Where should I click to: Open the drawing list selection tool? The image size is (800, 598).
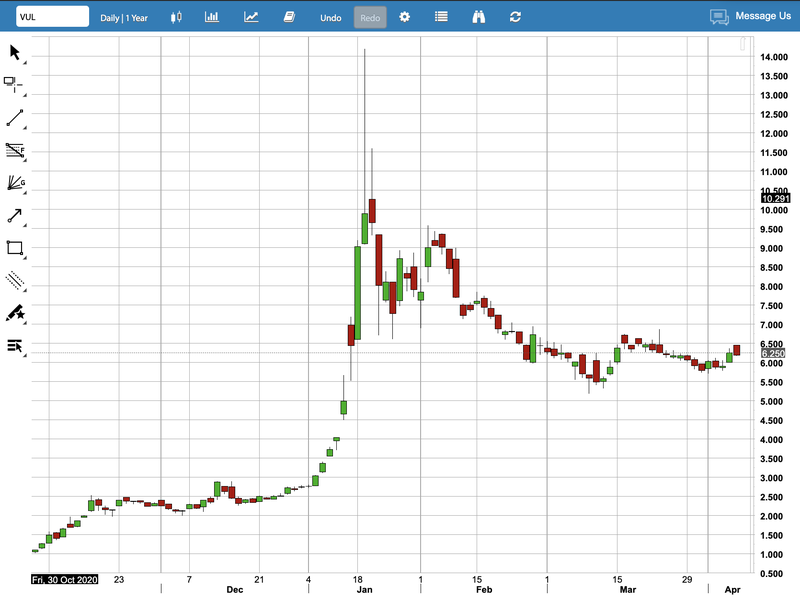[x=15, y=345]
